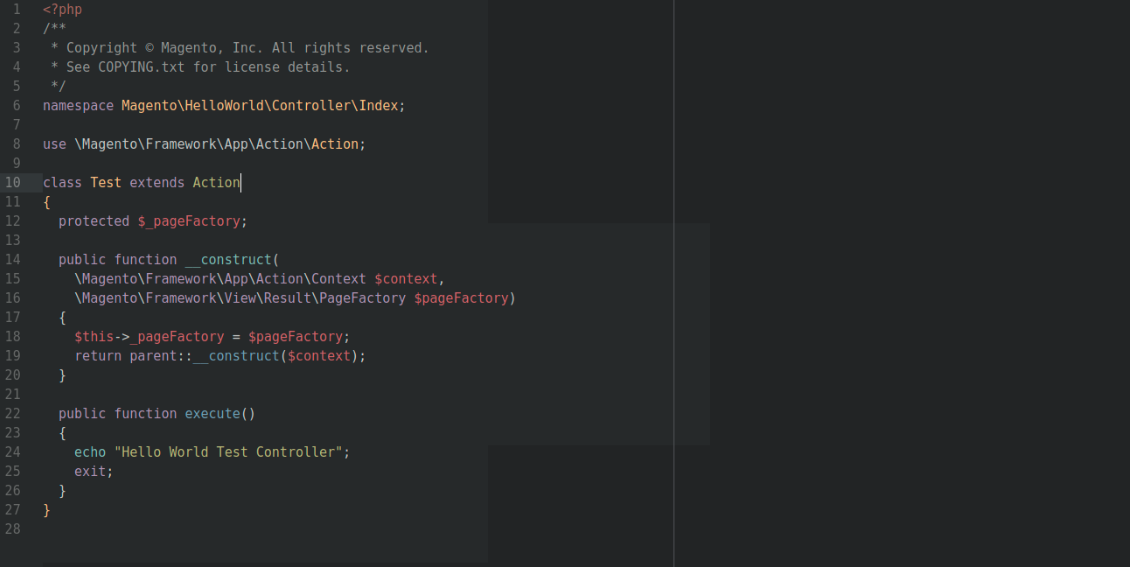Click the "exit" statement on line 25
Viewport: 1130px width, 567px height.
tap(90, 471)
